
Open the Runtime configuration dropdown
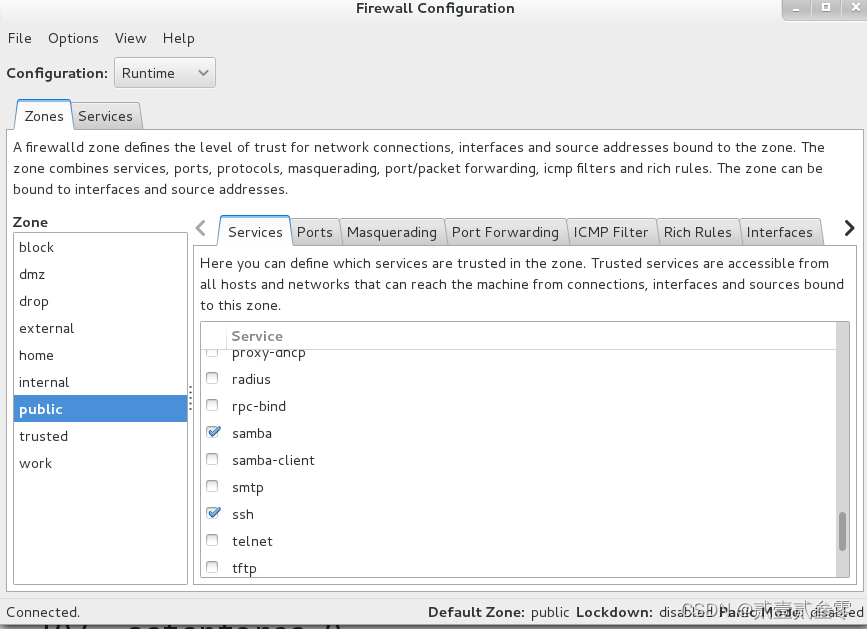(x=164, y=72)
